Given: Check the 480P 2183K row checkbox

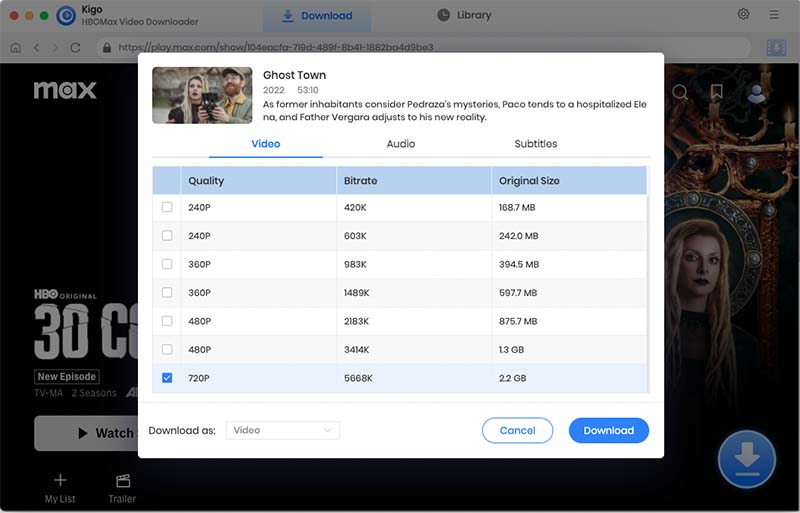Looking at the screenshot, I should (167, 321).
